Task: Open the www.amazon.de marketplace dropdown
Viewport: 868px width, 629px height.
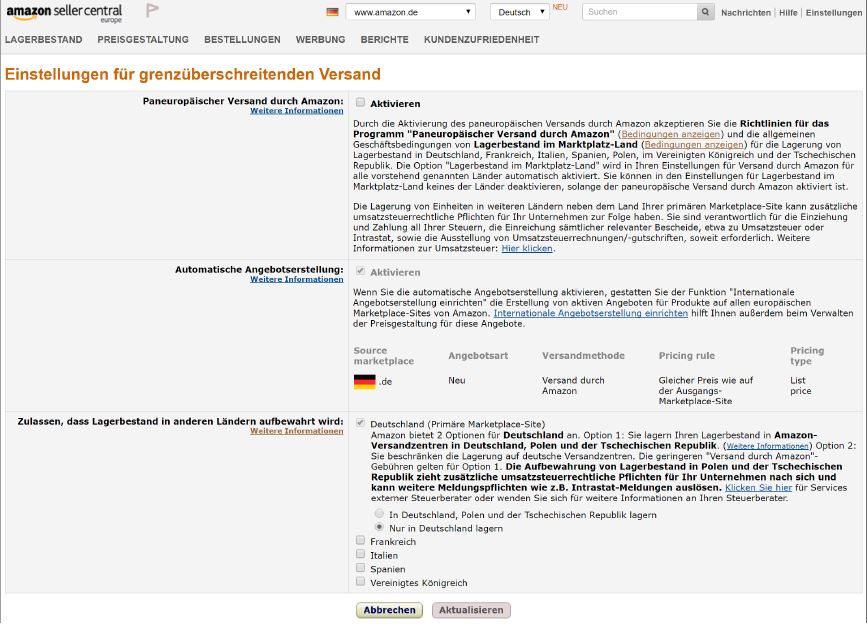Action: tap(410, 12)
